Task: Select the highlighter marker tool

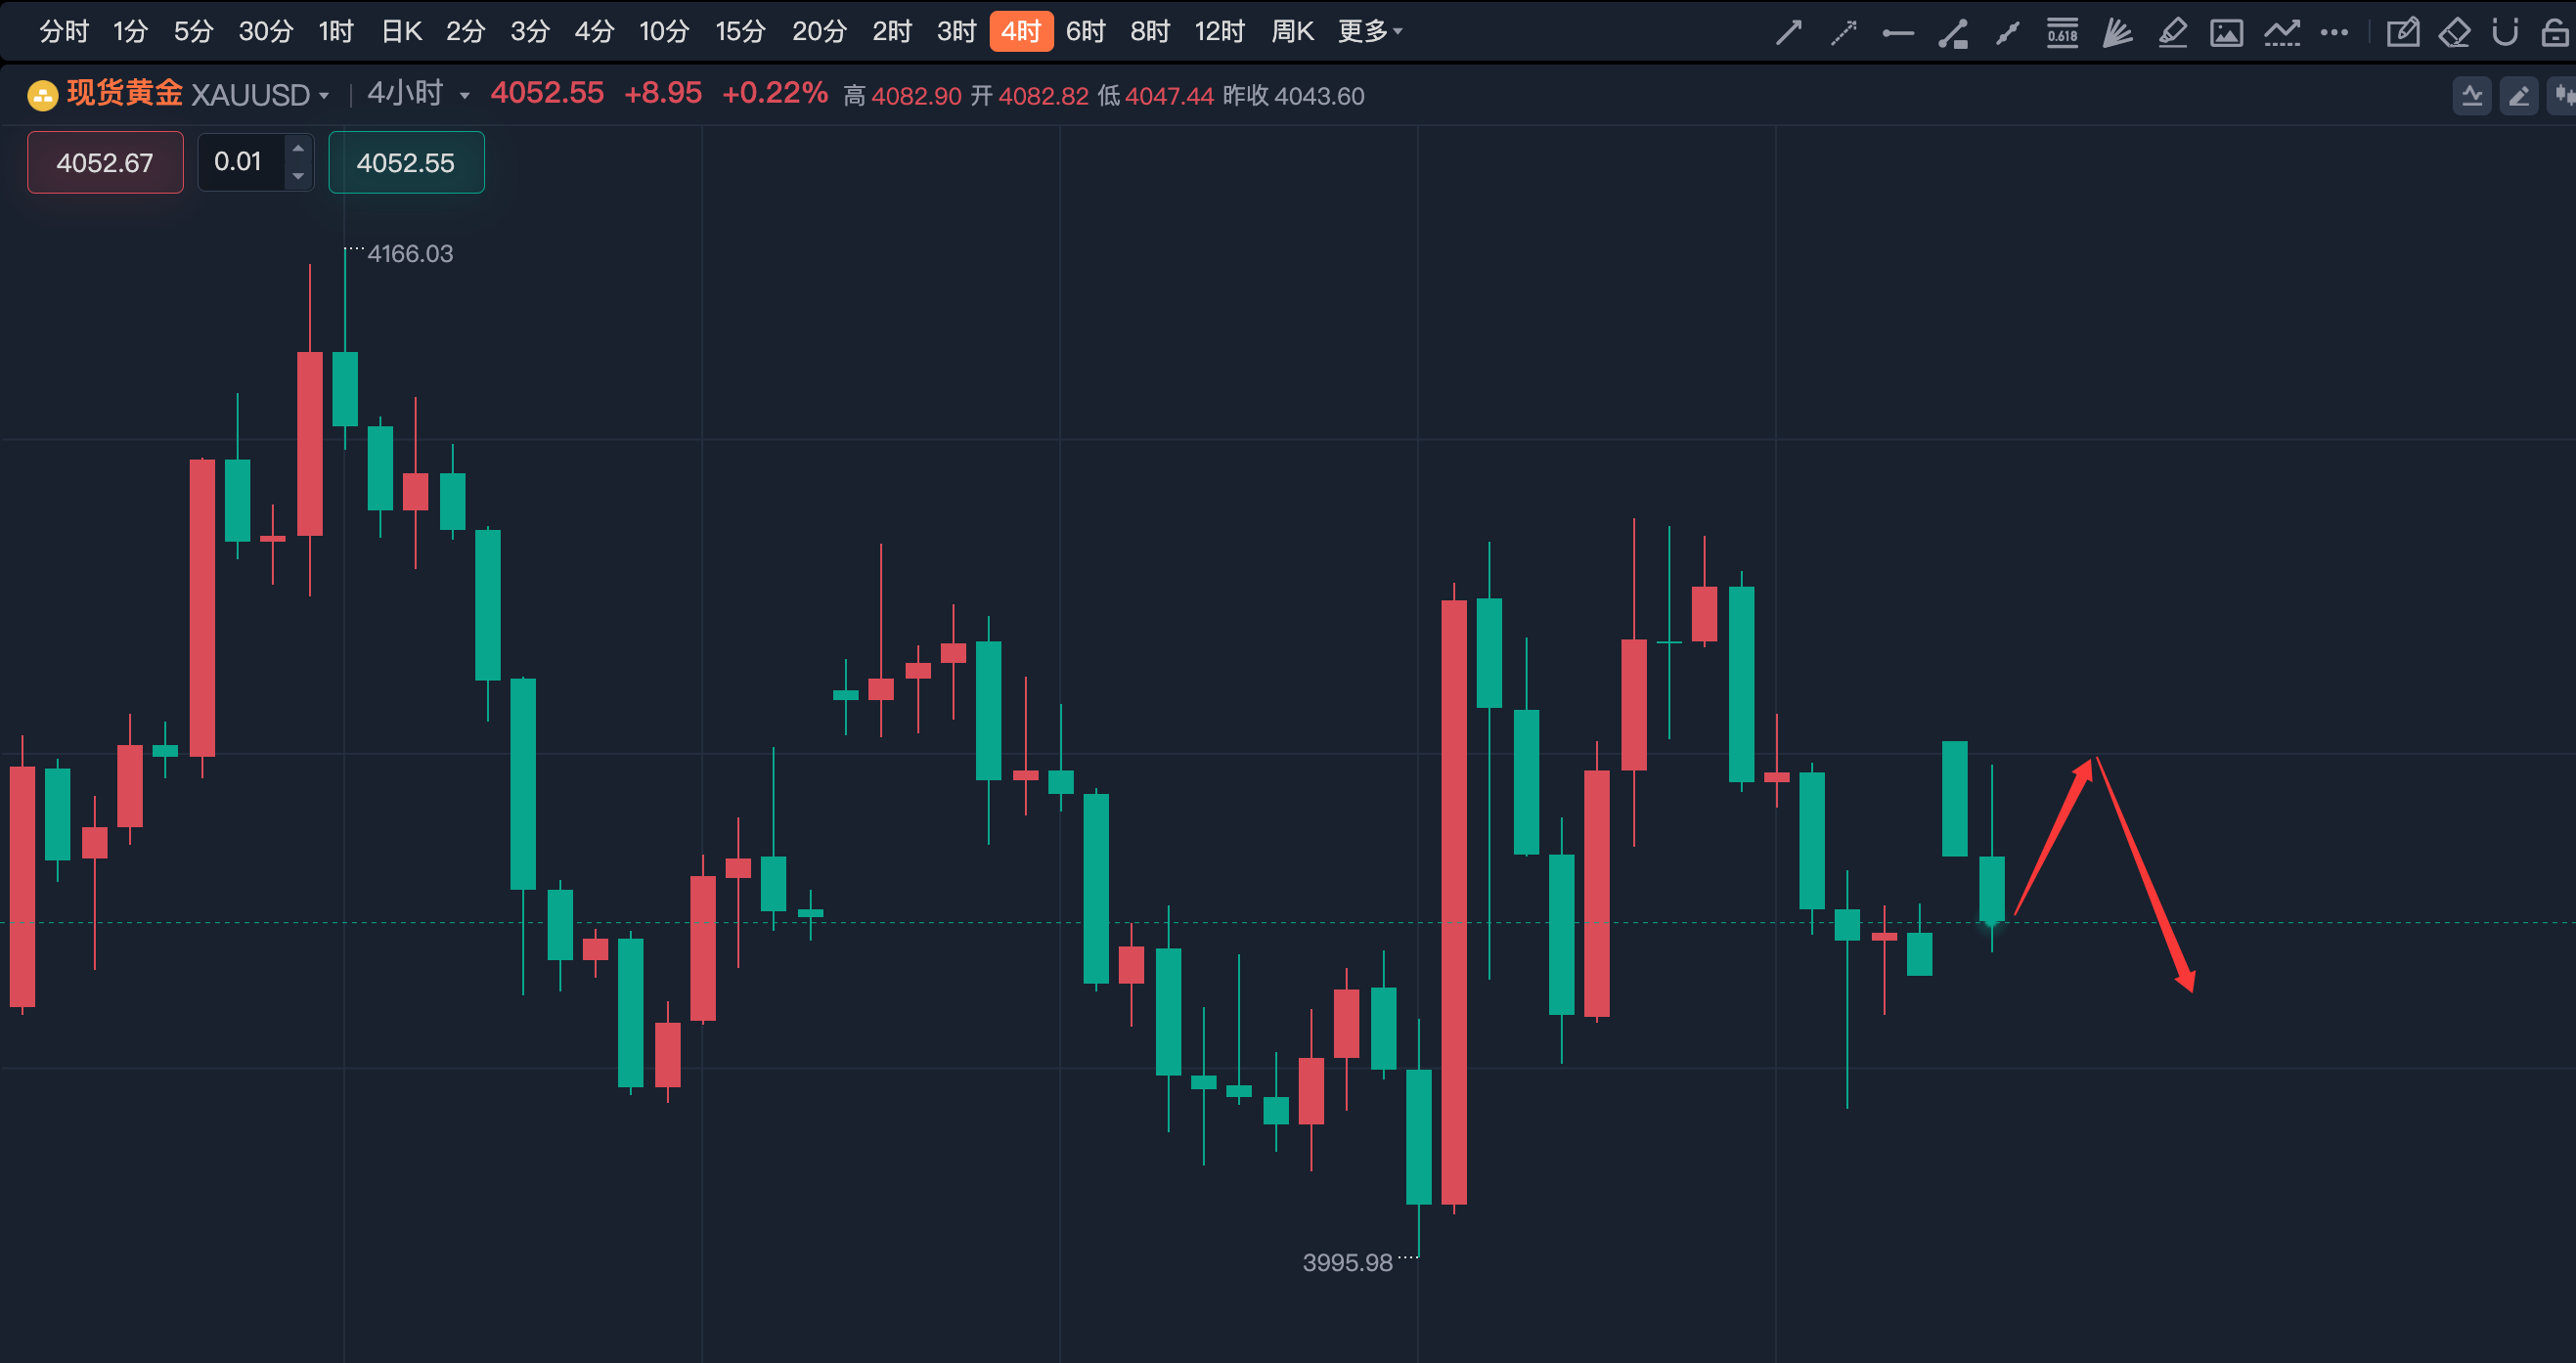Action: click(x=2172, y=33)
